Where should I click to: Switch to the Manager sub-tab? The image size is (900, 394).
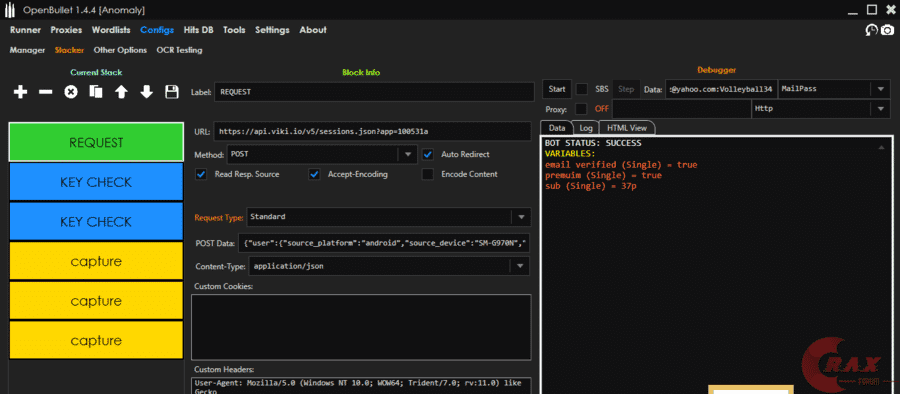[x=28, y=50]
